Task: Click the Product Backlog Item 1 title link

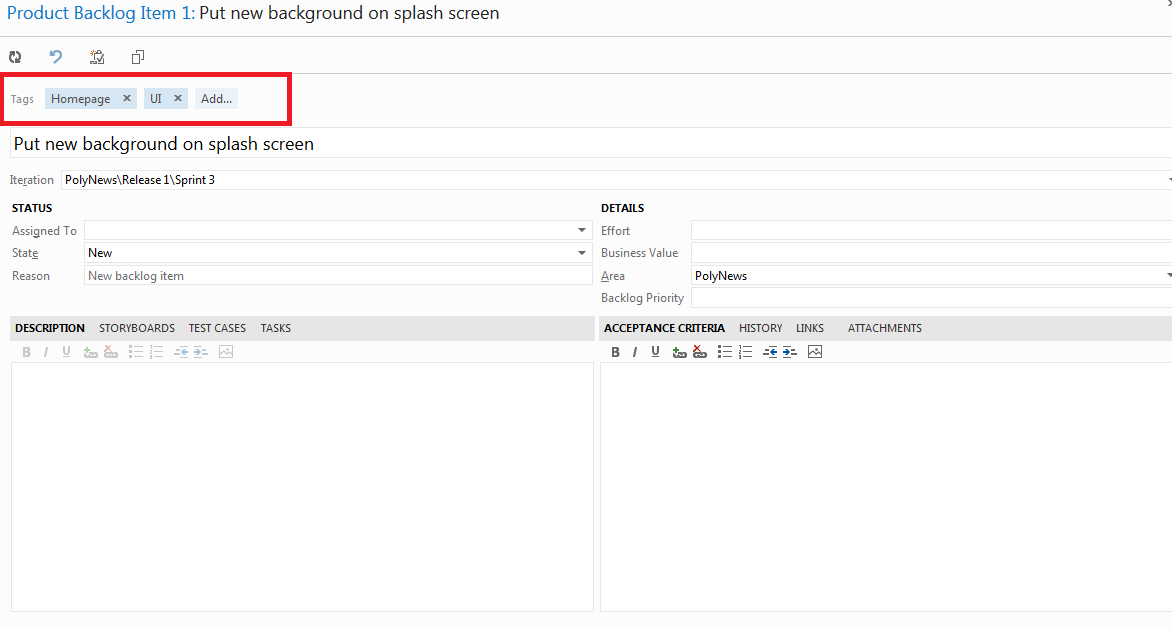Action: pos(101,13)
